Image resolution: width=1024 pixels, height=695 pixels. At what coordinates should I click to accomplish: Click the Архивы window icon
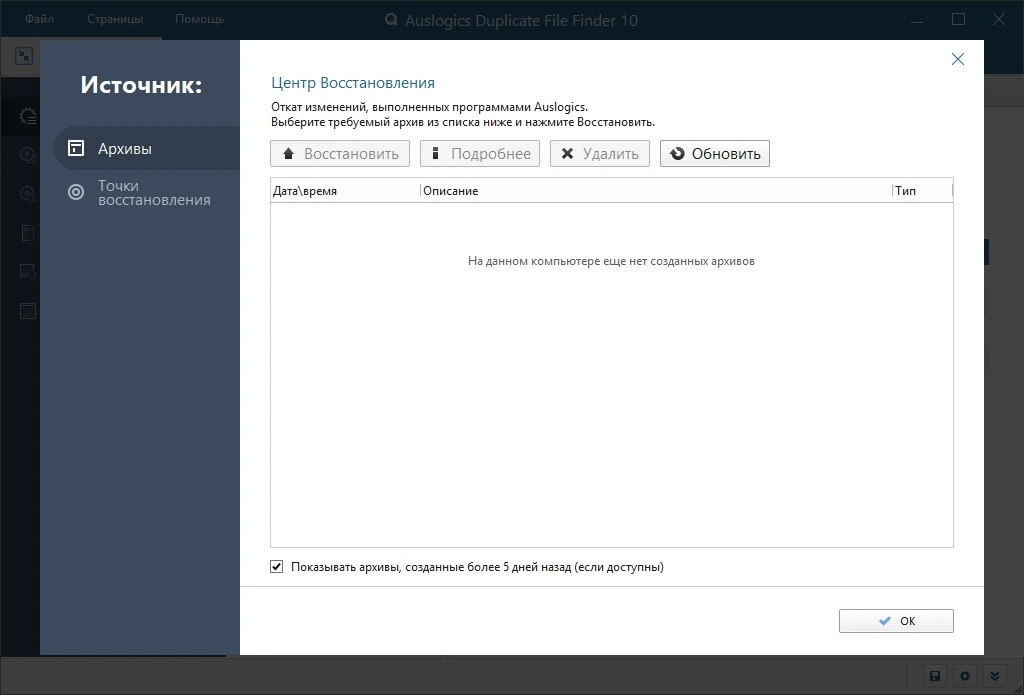click(x=76, y=148)
